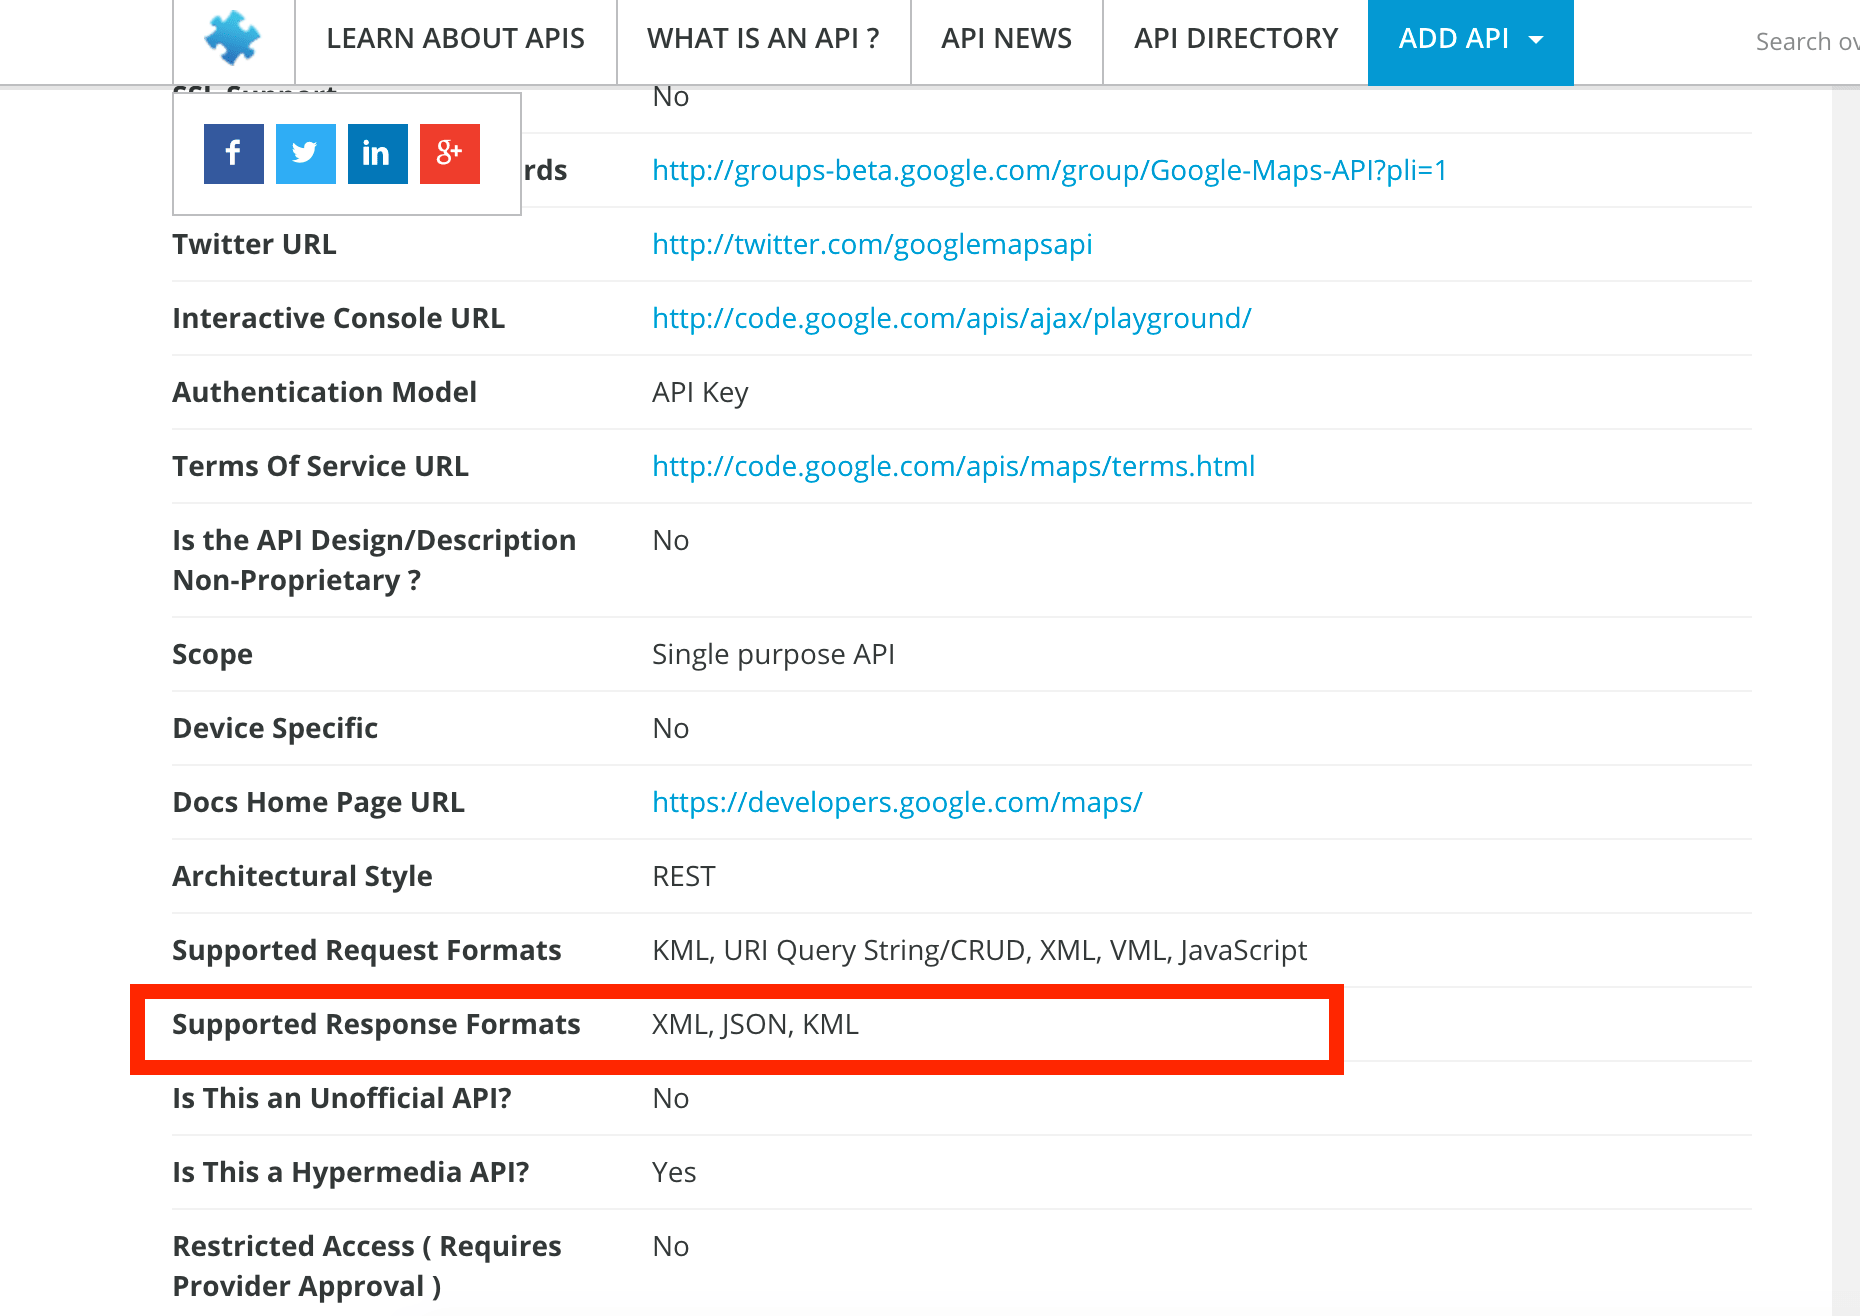Click the puzzle piece site logo
The image size is (1860, 1316).
(233, 38)
